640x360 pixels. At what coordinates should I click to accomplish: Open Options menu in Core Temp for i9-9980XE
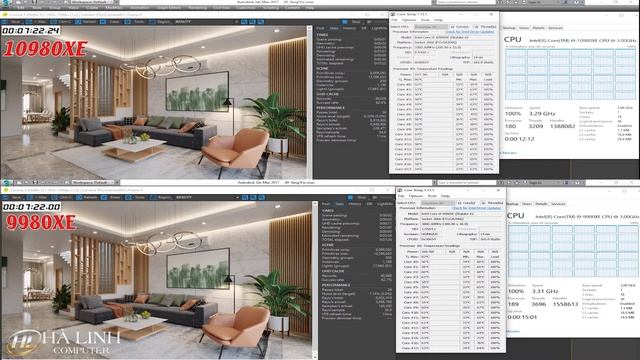[416, 196]
